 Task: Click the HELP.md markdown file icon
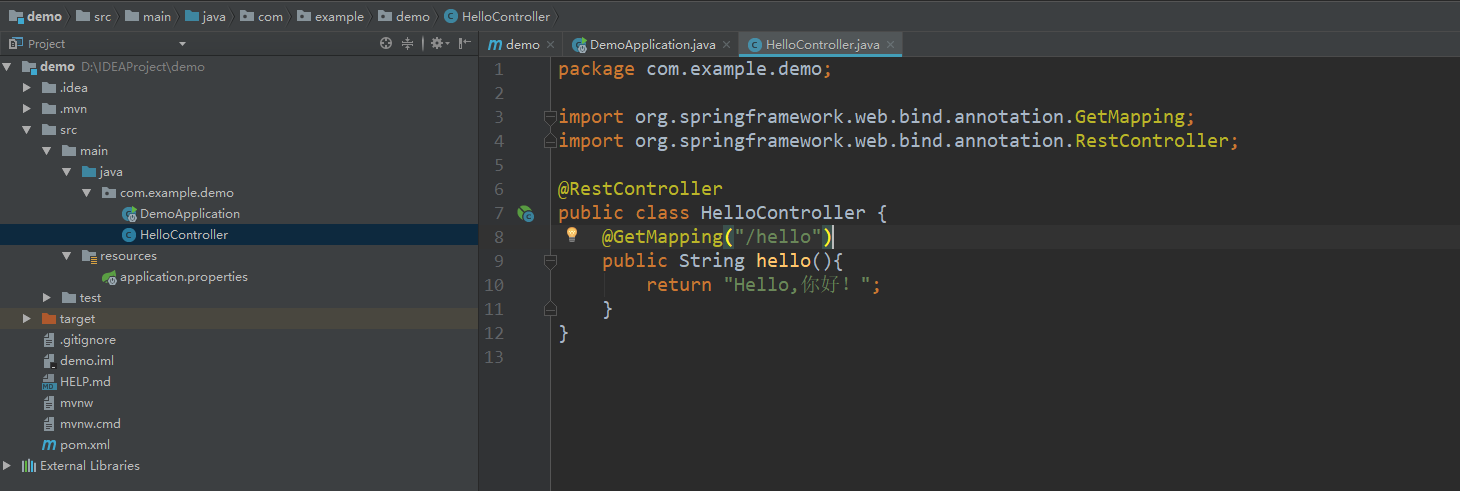point(49,382)
